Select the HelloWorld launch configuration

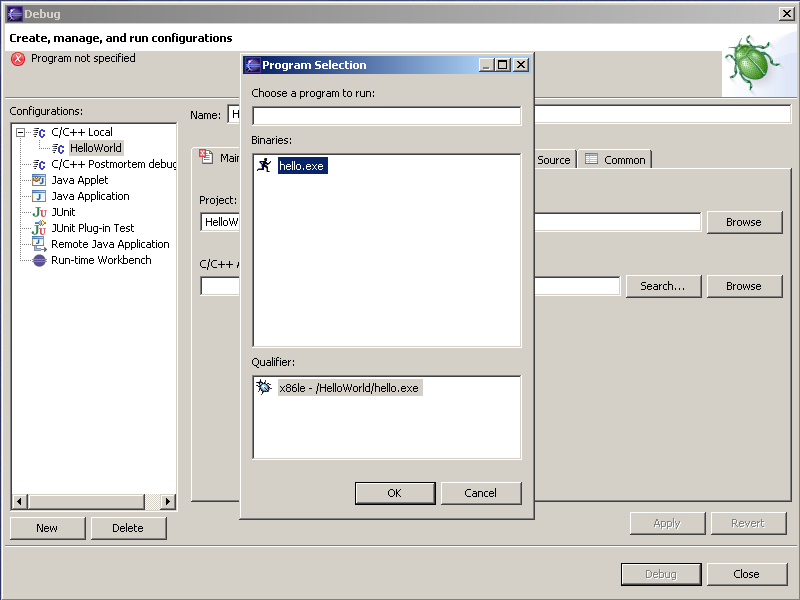[95, 148]
